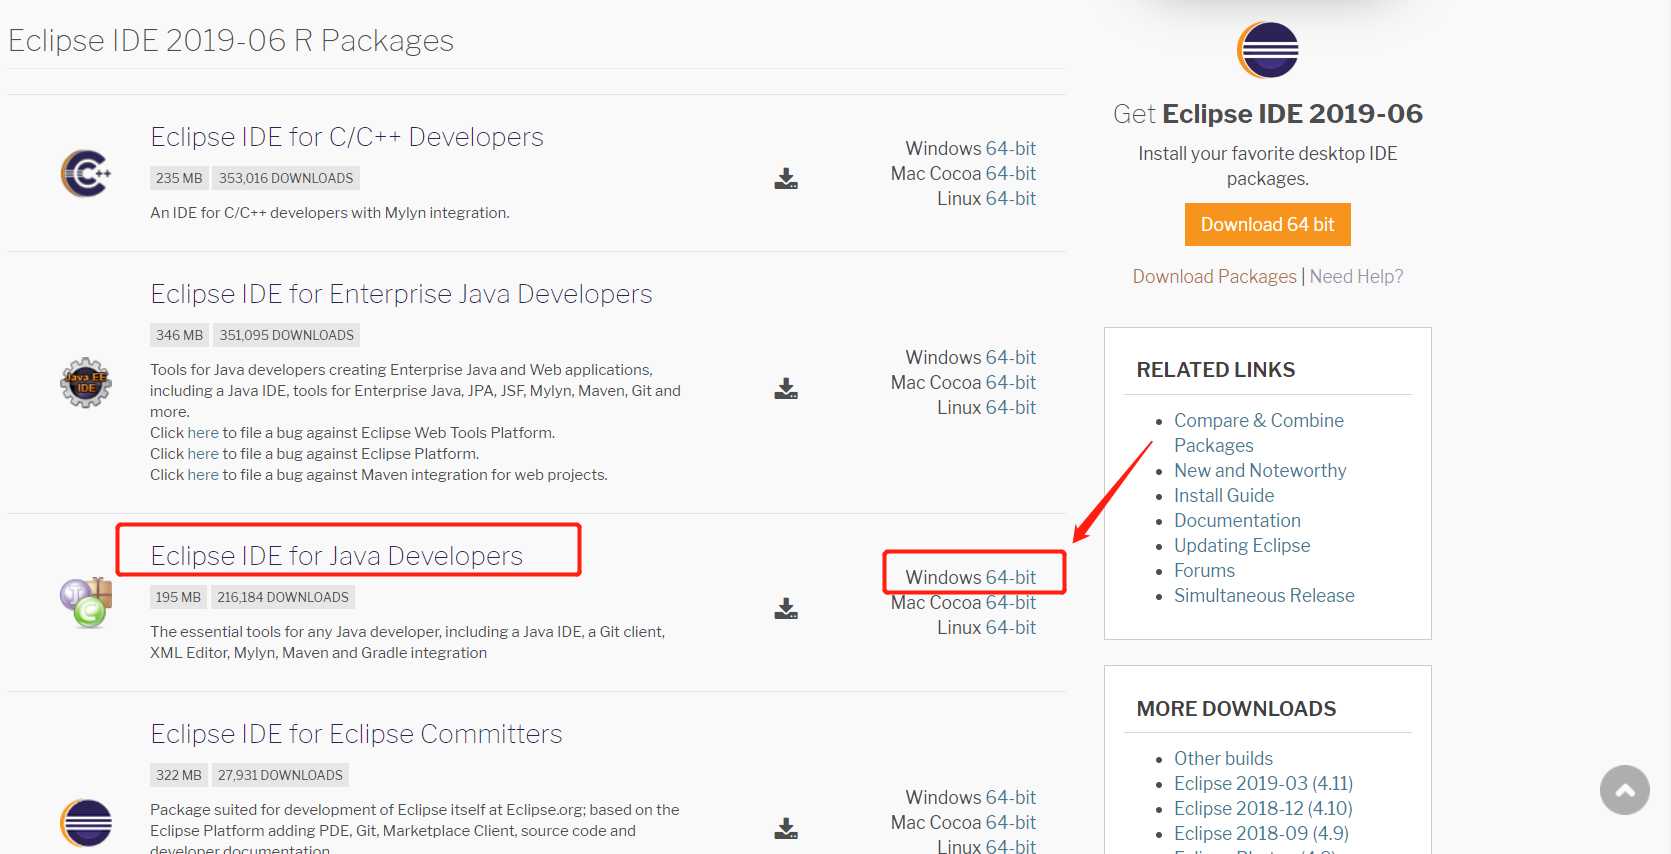1671x854 pixels.
Task: Click the large Eclipse logo above Get Eclipse IDE
Action: [x=1267, y=50]
